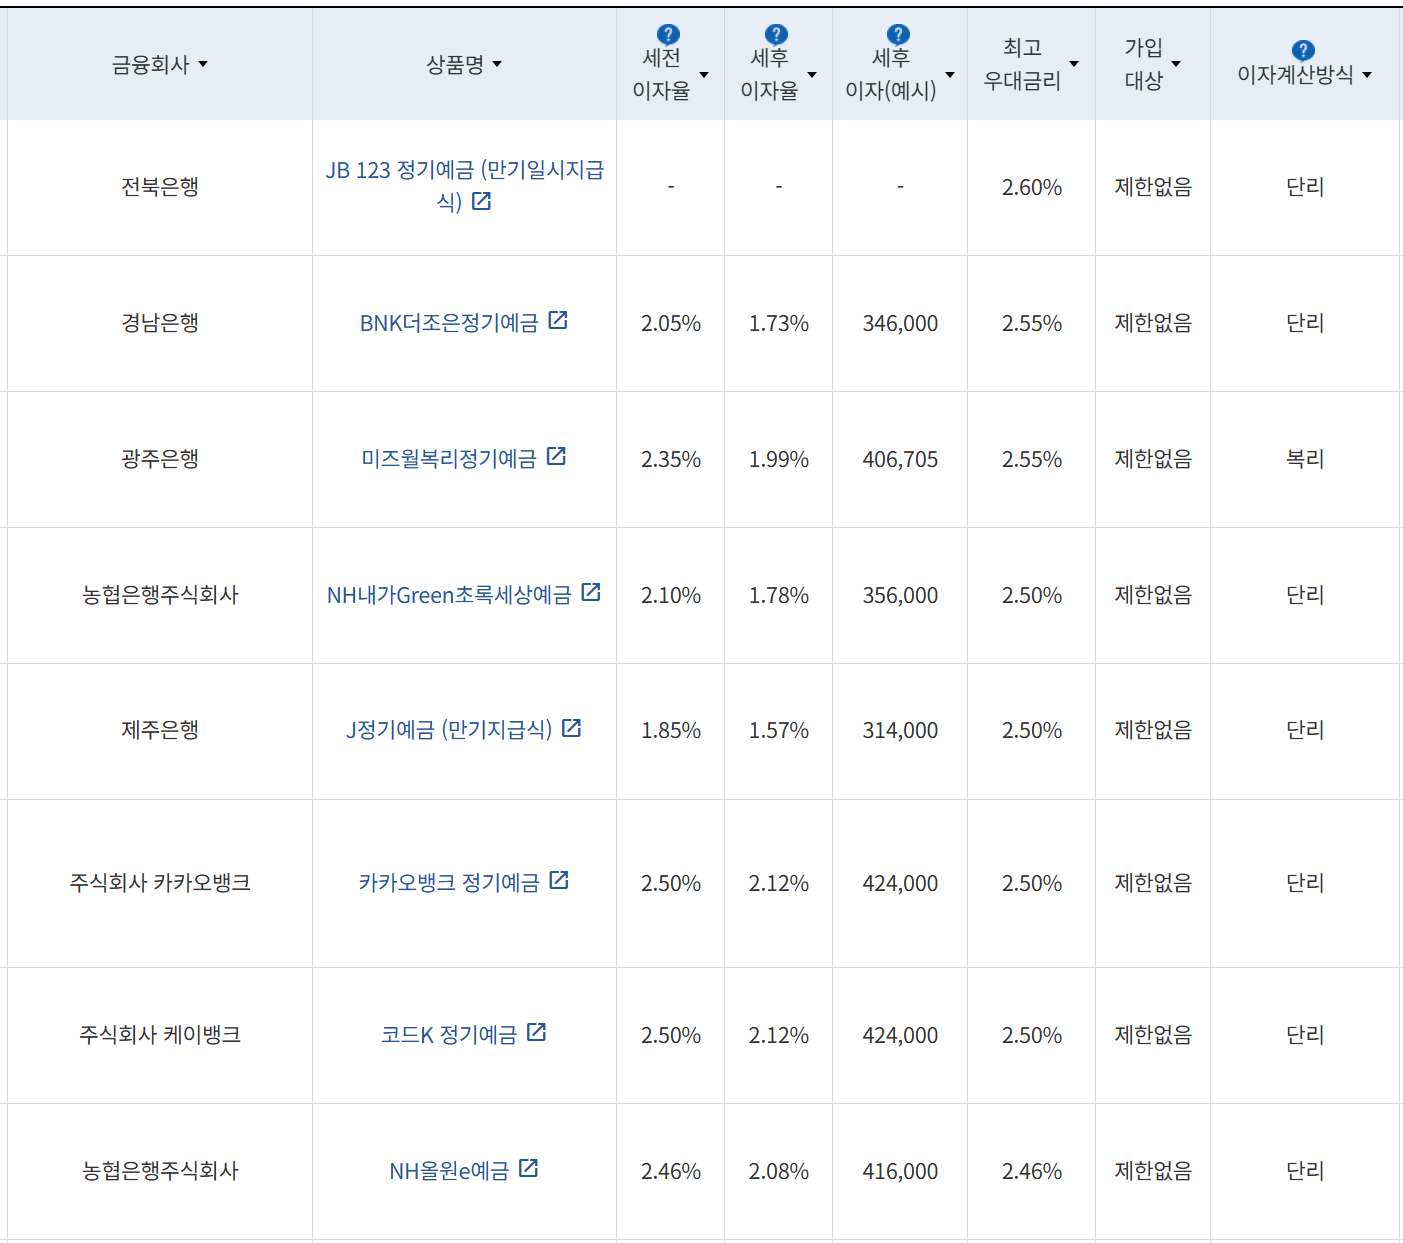
Task: Click the BNK더조은정기예금 product name
Action: click(x=450, y=321)
